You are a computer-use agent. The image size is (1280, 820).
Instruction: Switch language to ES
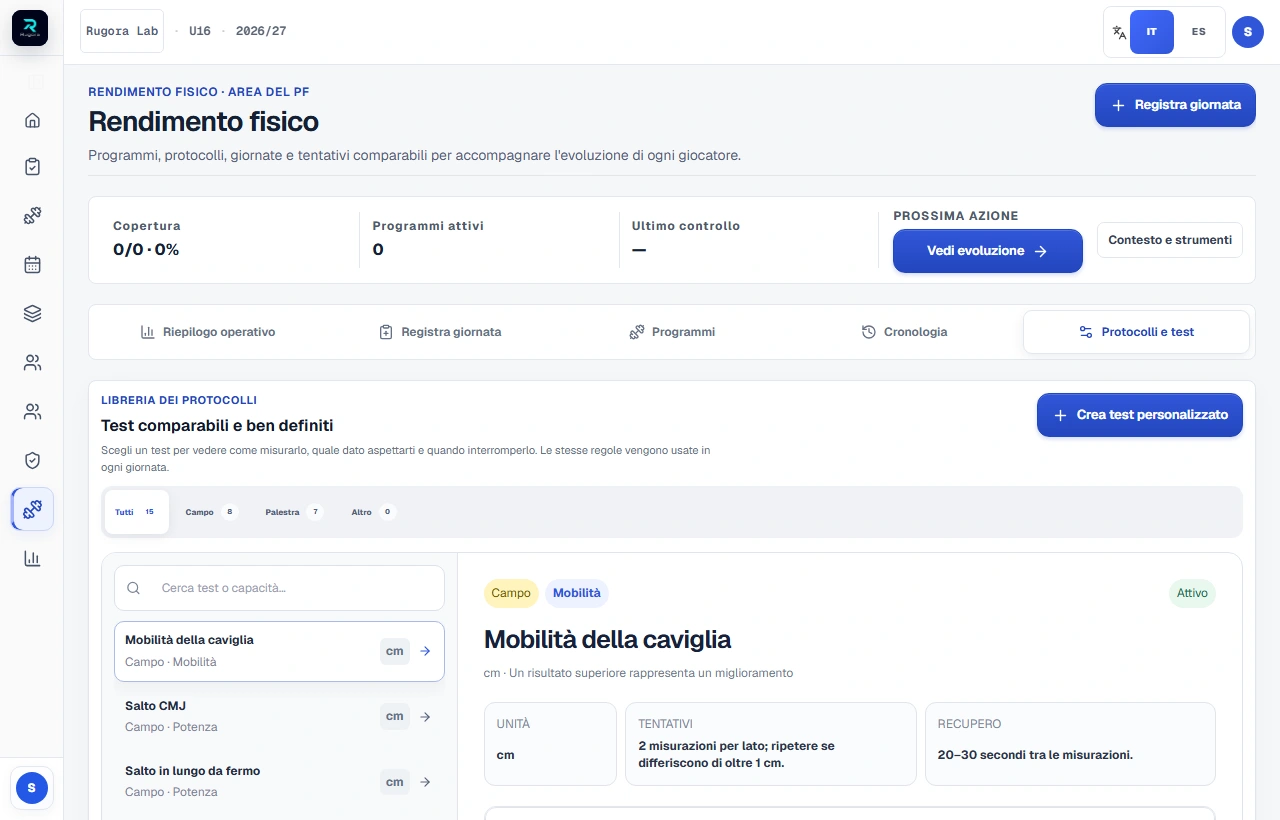pyautogui.click(x=1198, y=32)
